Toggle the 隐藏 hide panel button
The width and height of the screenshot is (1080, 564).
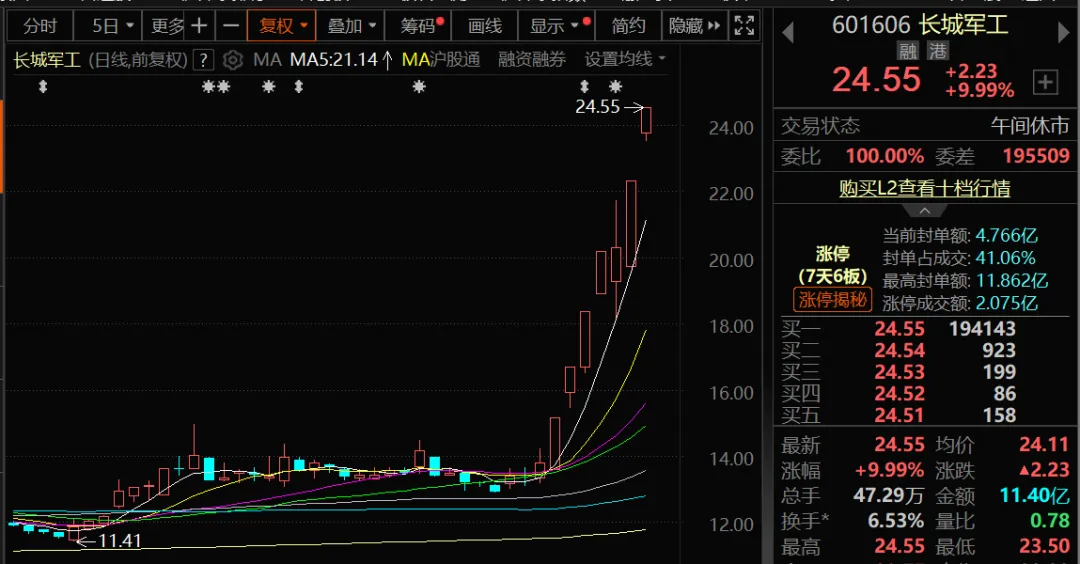point(692,26)
